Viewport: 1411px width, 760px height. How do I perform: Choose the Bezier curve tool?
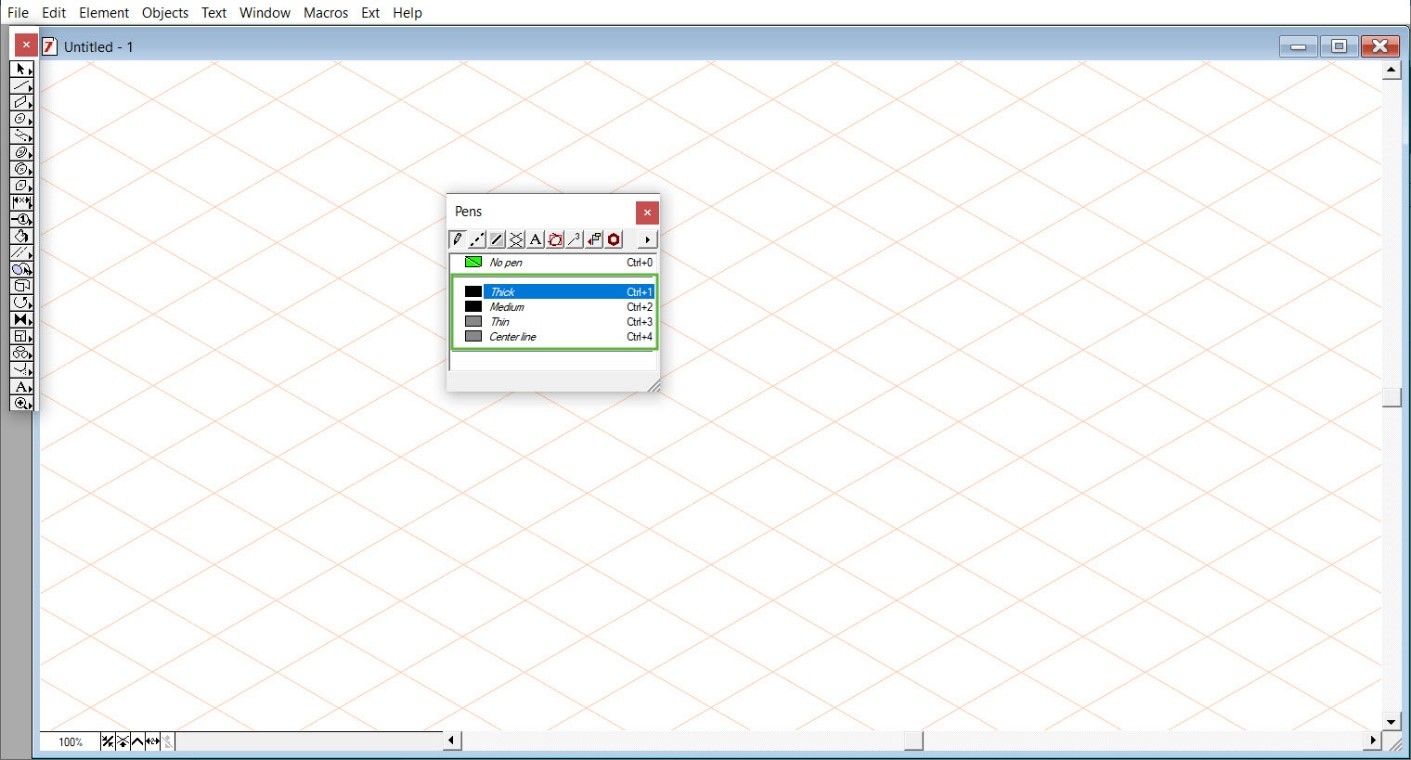point(22,136)
